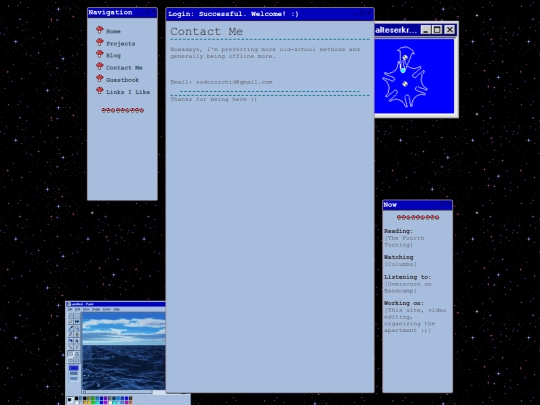540x405 pixels.
Task: Click the mushroom icon beside Blog
Action: (x=100, y=54)
